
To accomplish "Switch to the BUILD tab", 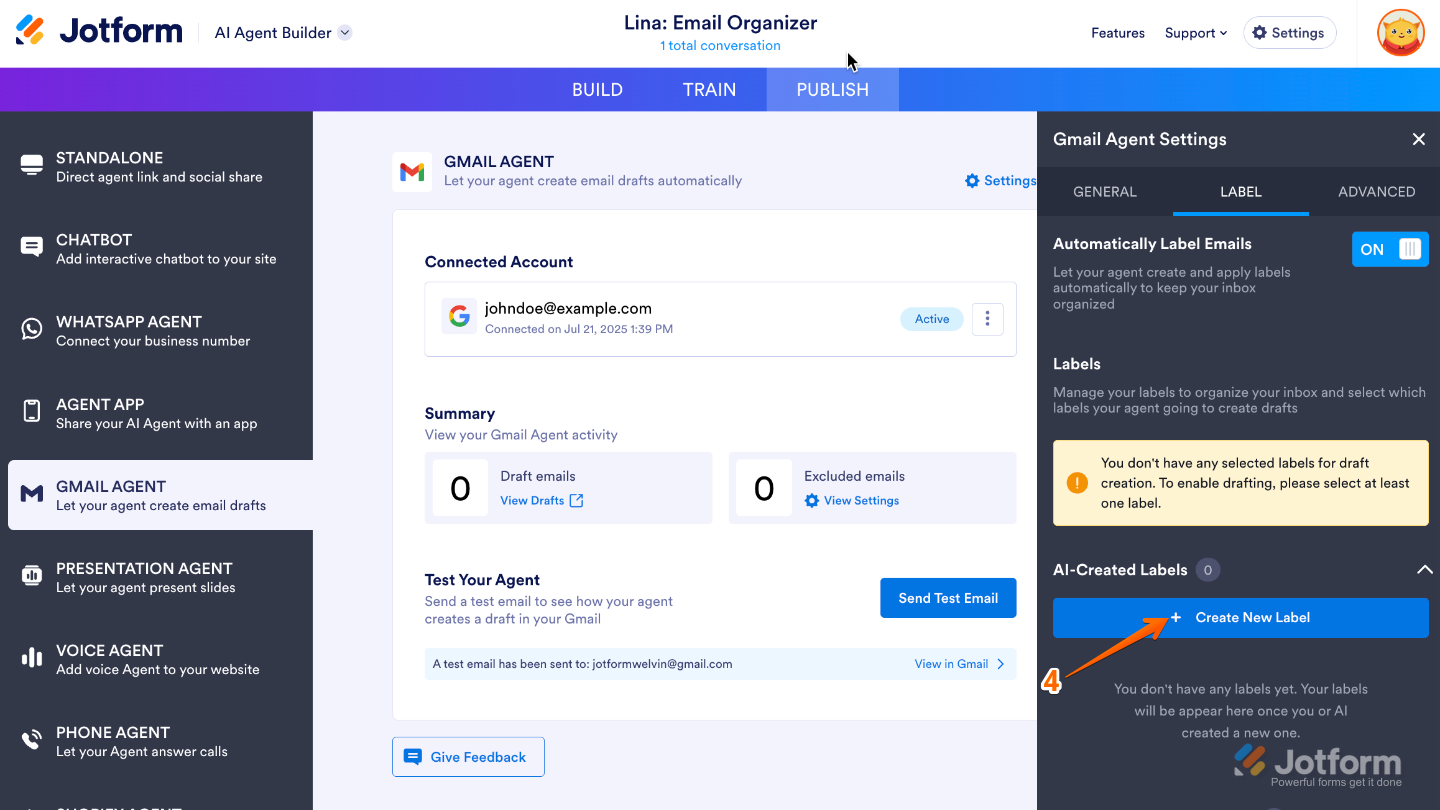I will point(597,89).
